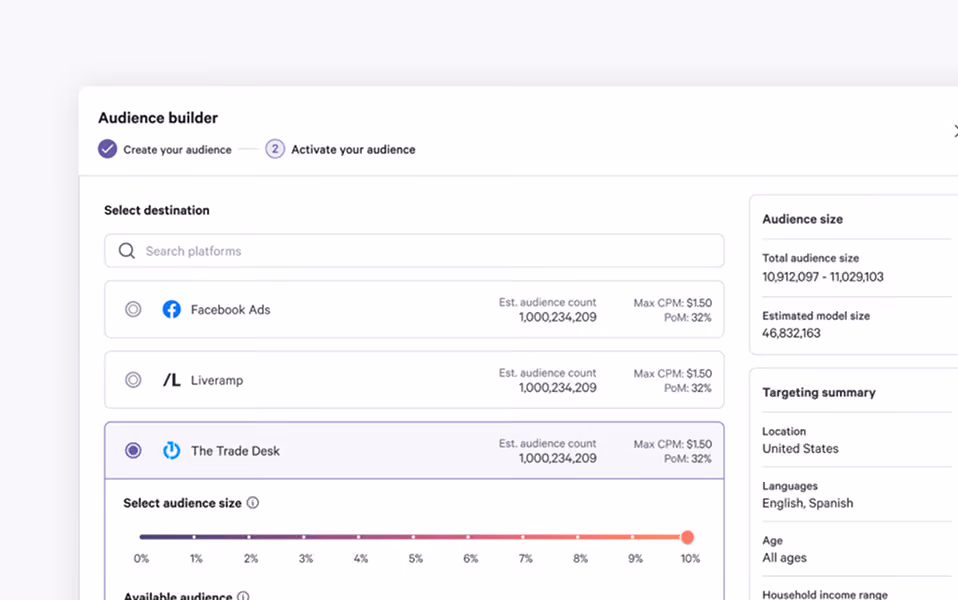Set audience size slider to 5%
Screen dimensions: 958x600
pos(414,537)
